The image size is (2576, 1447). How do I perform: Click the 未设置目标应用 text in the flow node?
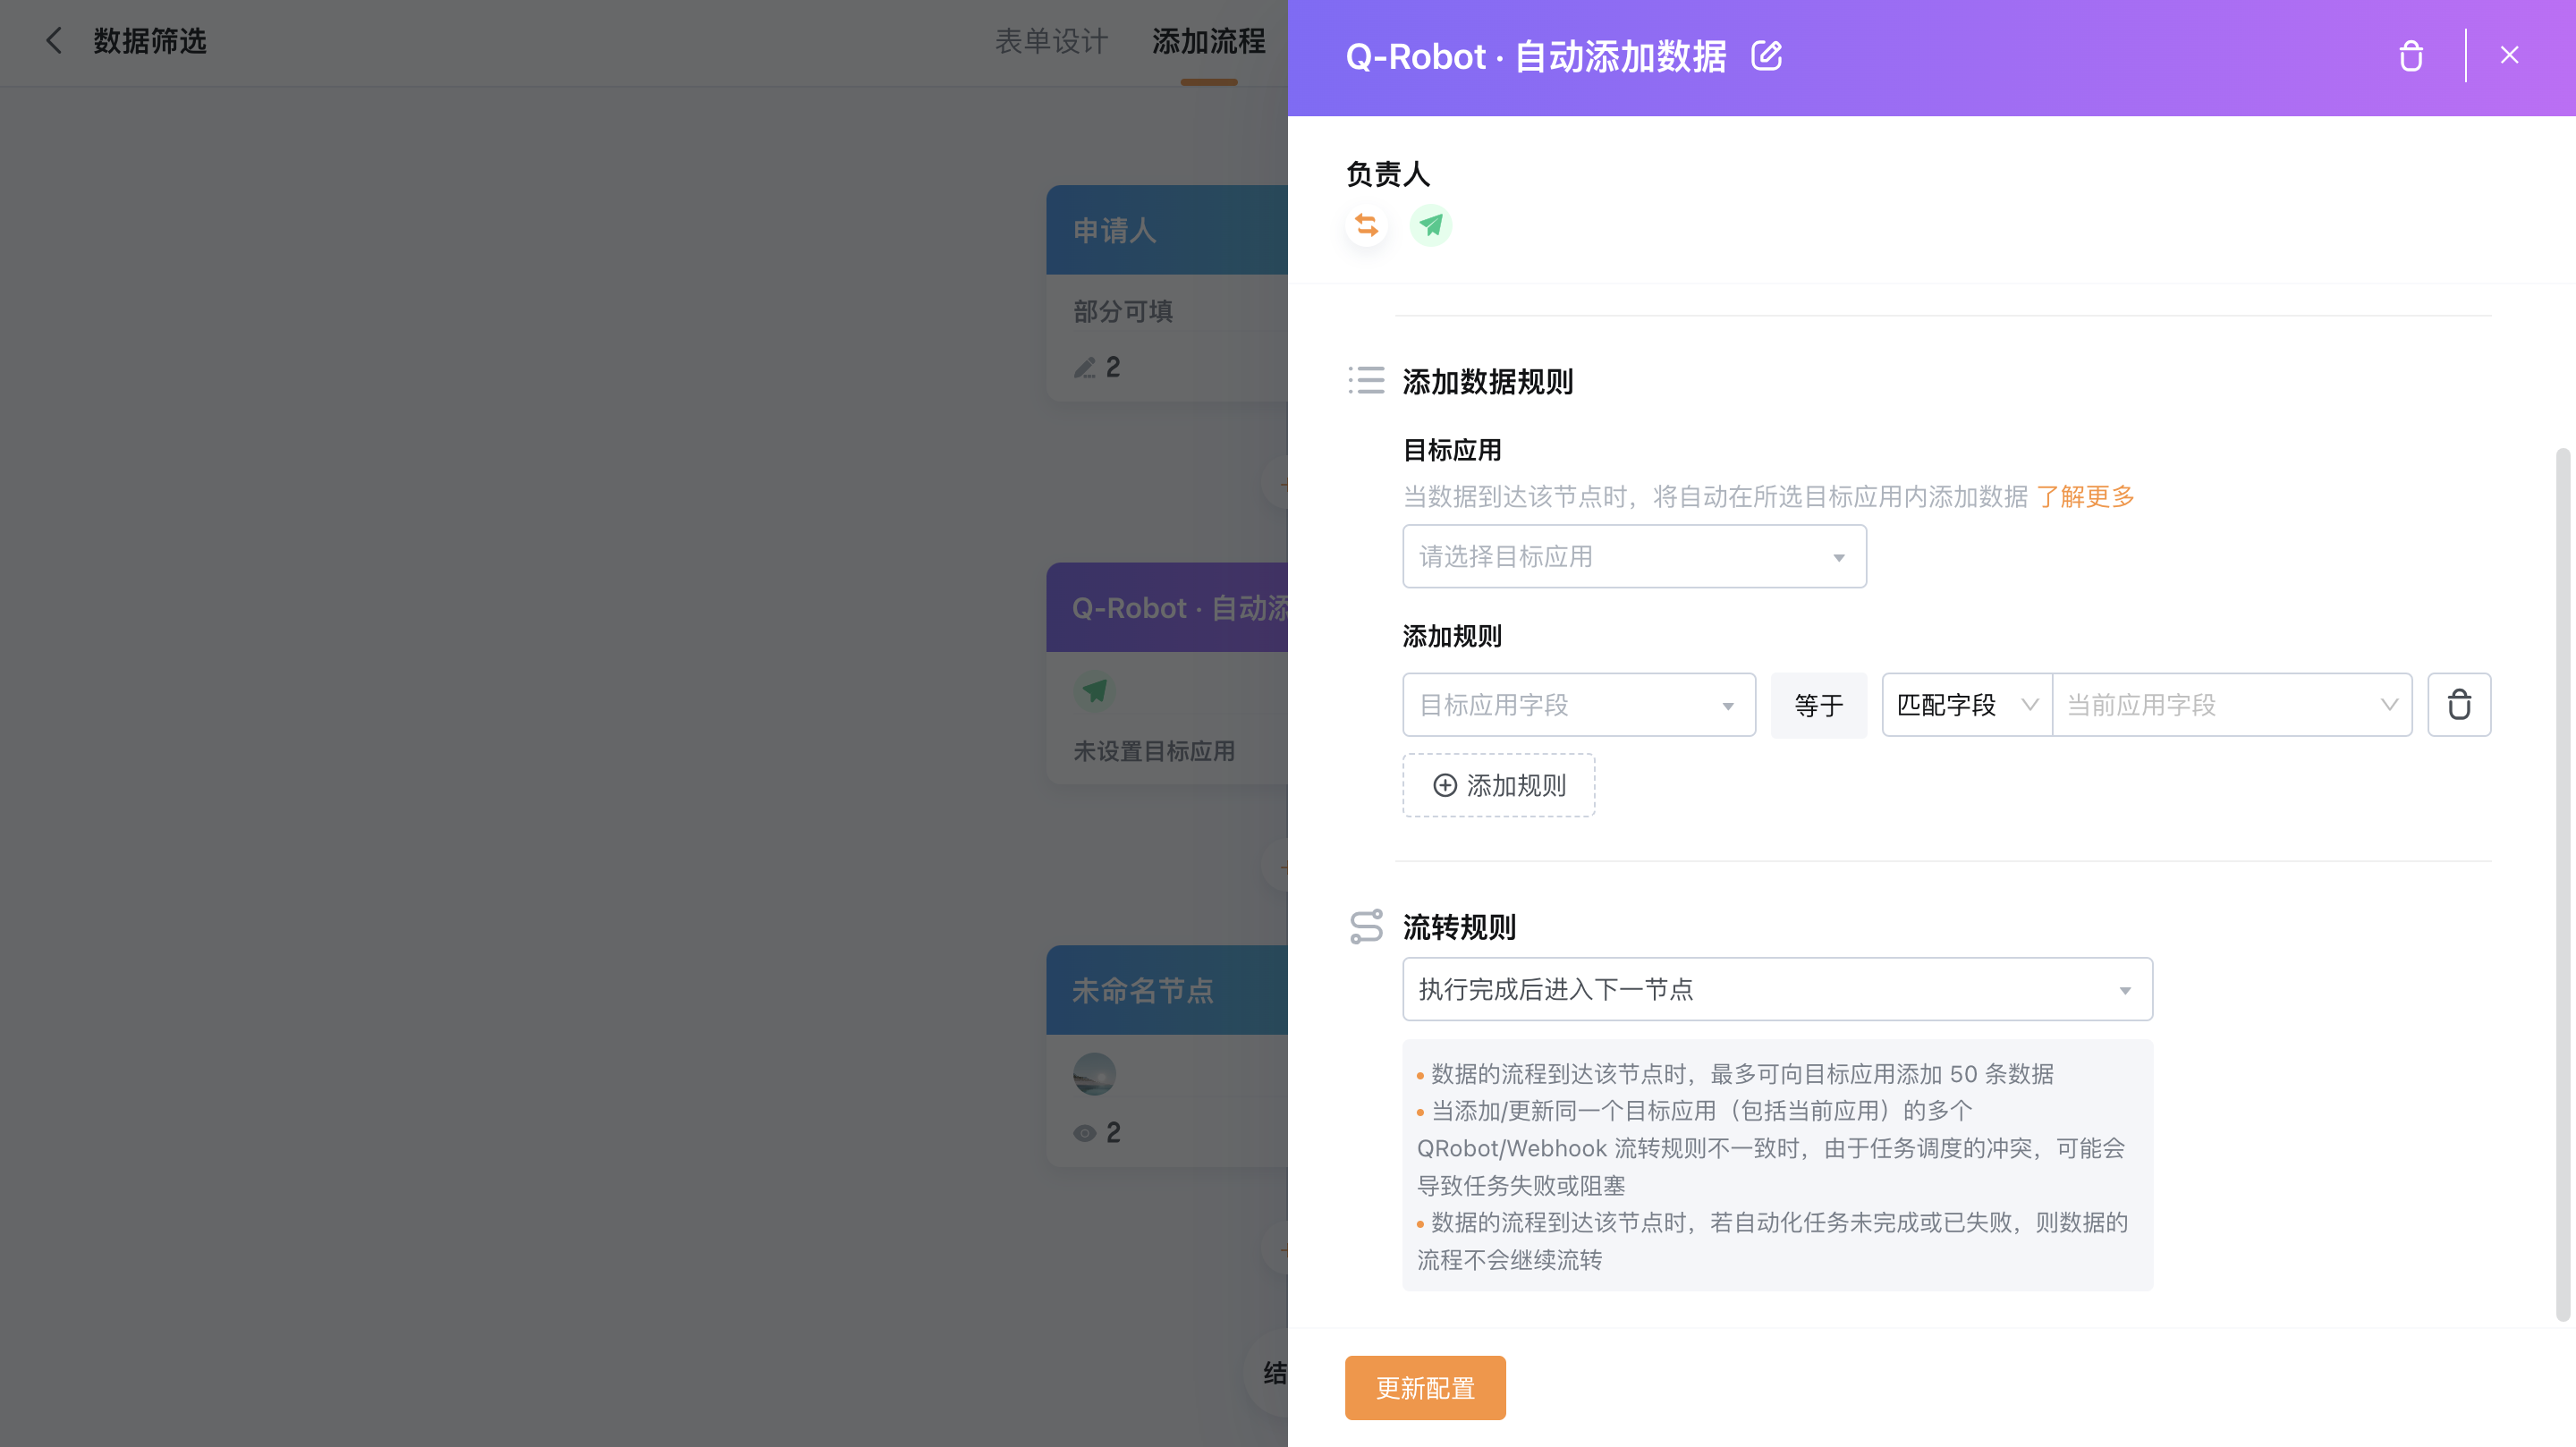(1153, 751)
